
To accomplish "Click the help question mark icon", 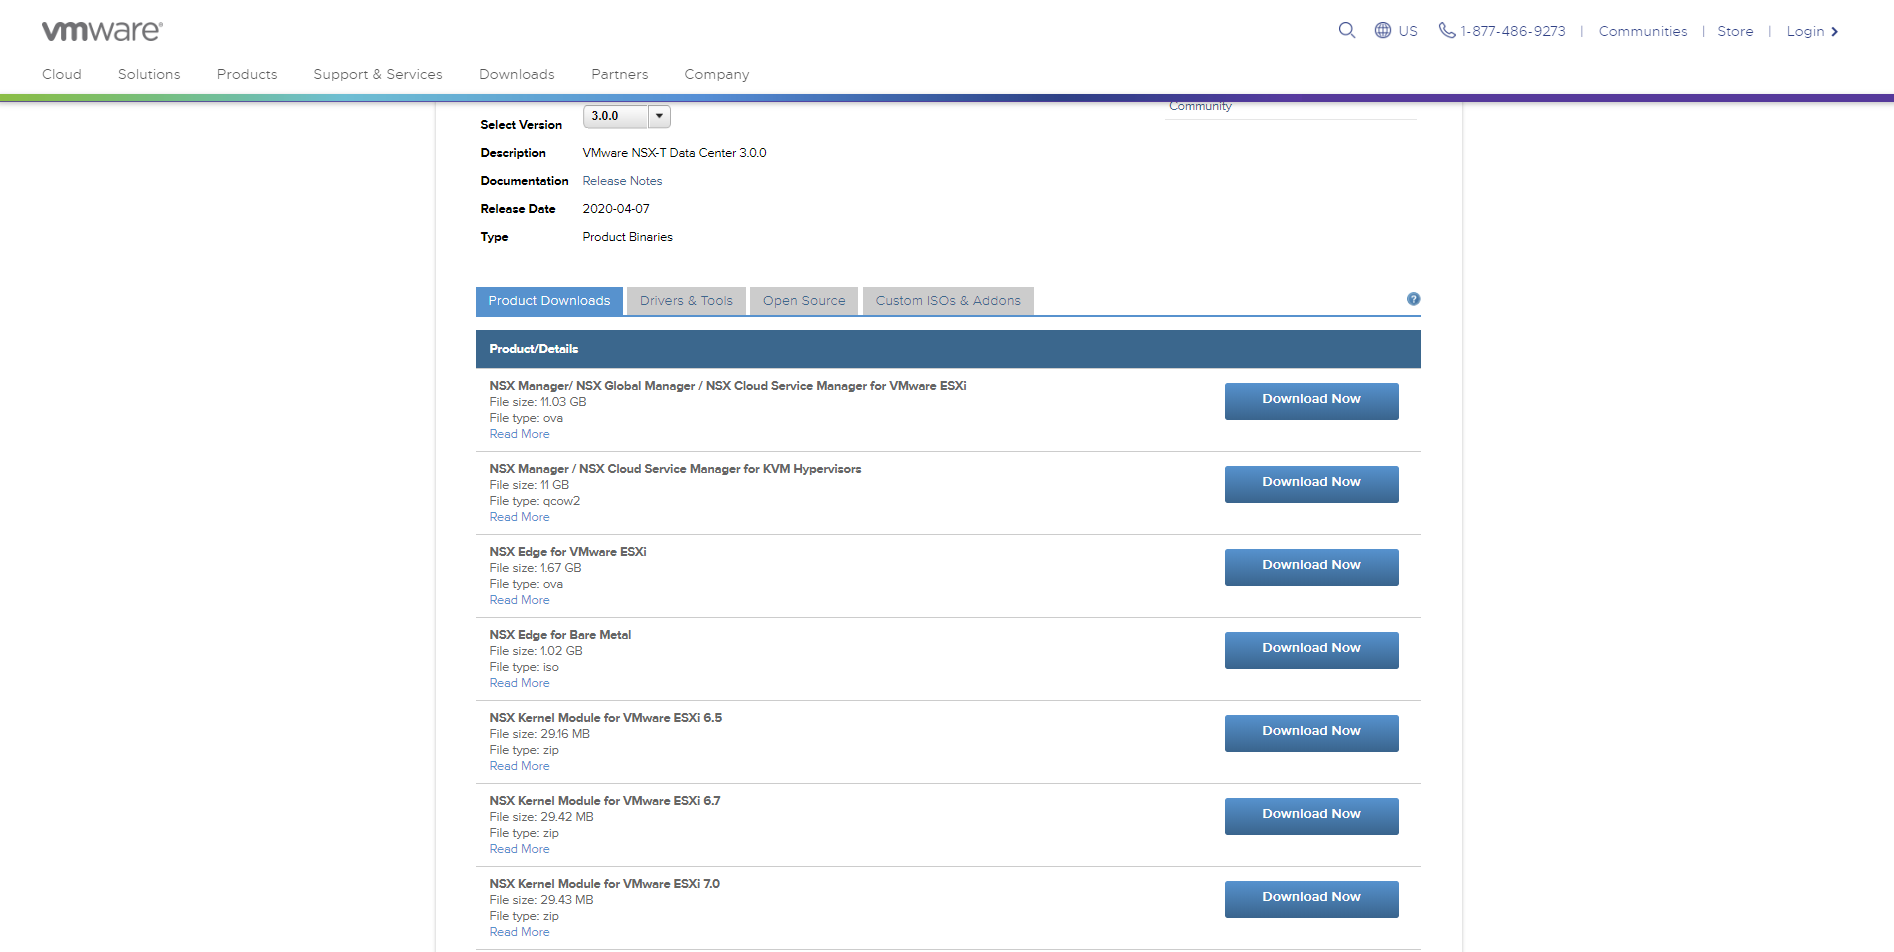I will pyautogui.click(x=1413, y=299).
